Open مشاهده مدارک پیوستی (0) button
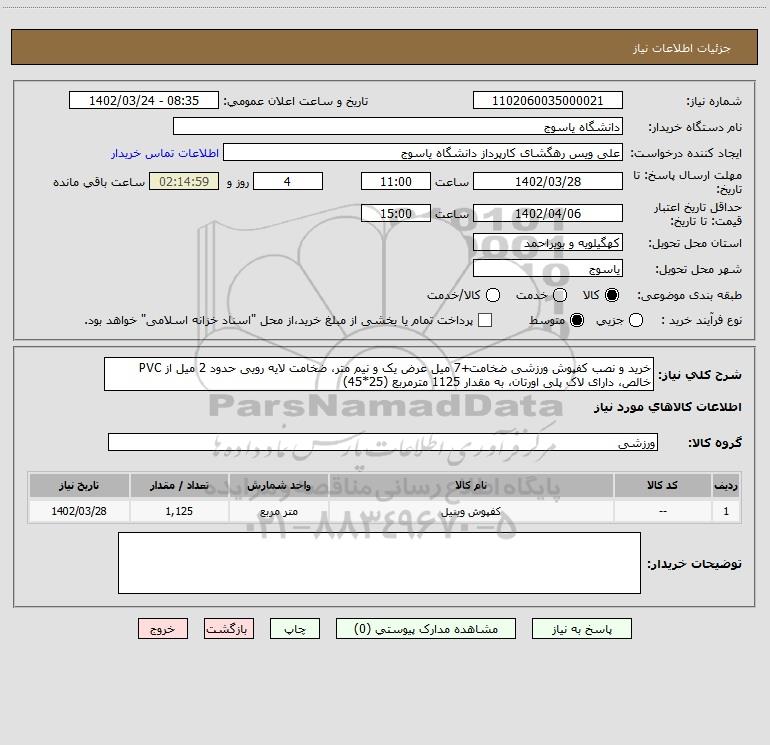This screenshot has height=745, width=770. 426,629
